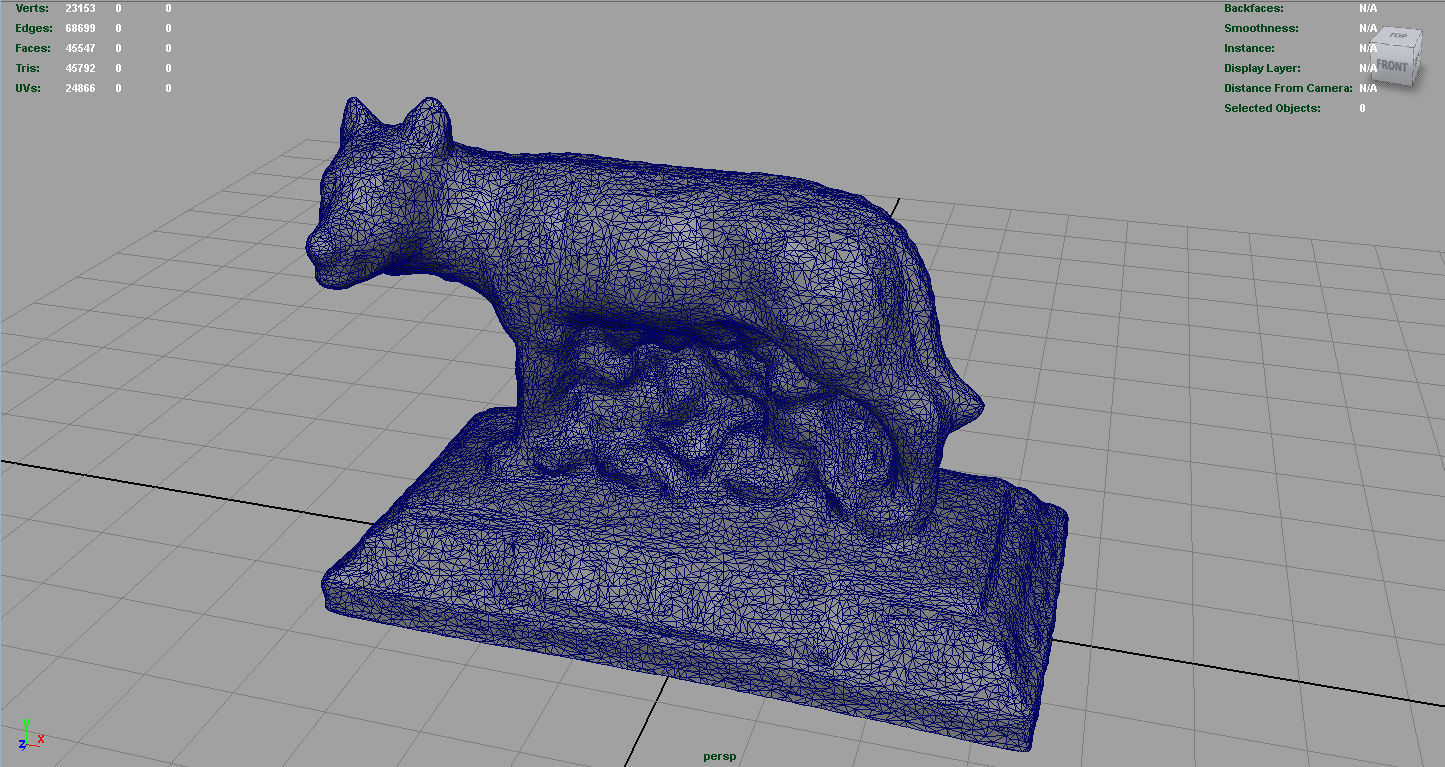The height and width of the screenshot is (767, 1445).
Task: Click the 'persp' camera name label
Action: pyautogui.click(x=720, y=757)
